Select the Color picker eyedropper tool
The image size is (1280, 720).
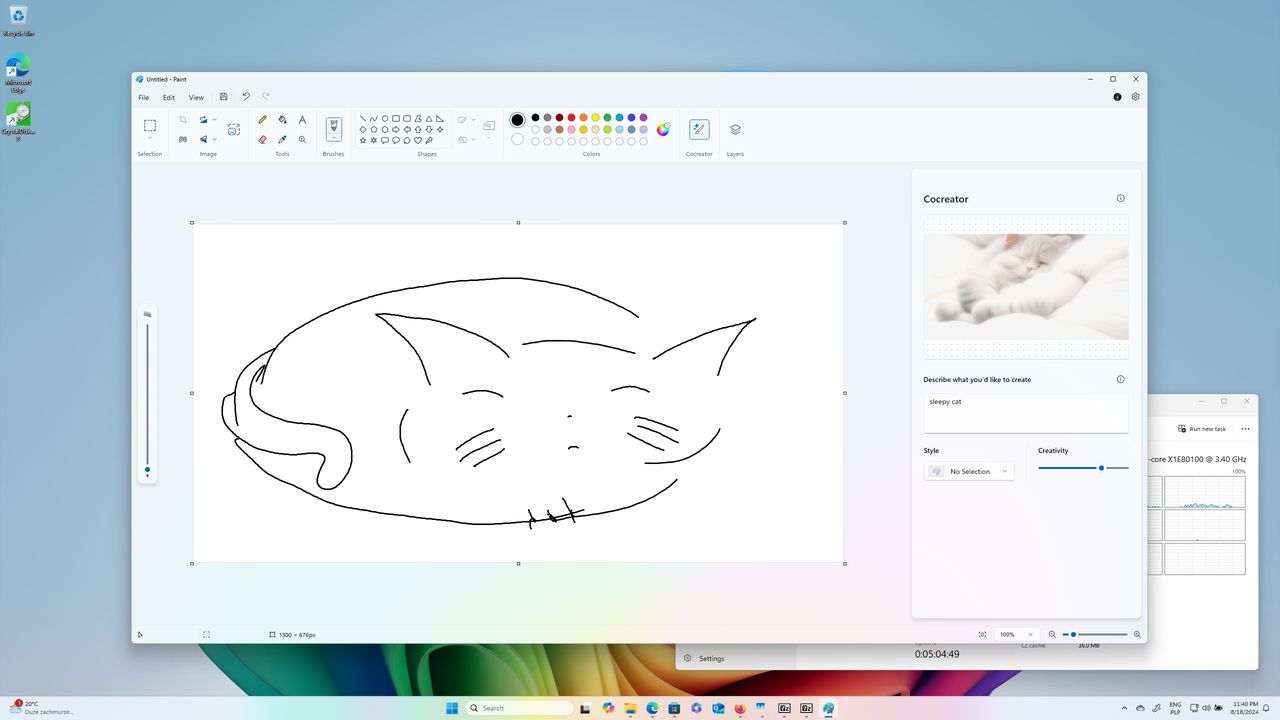click(x=282, y=140)
